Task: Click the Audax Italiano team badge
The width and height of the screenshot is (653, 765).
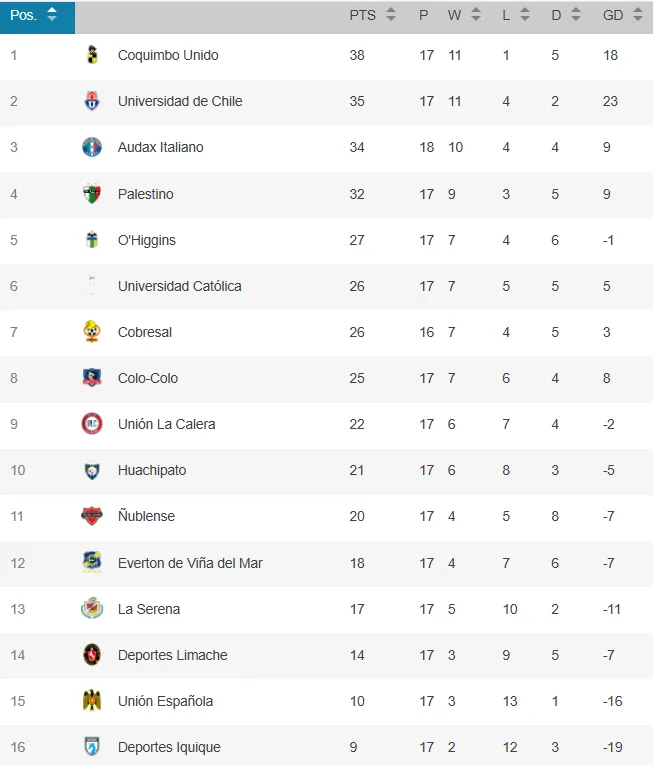Action: pyautogui.click(x=92, y=147)
